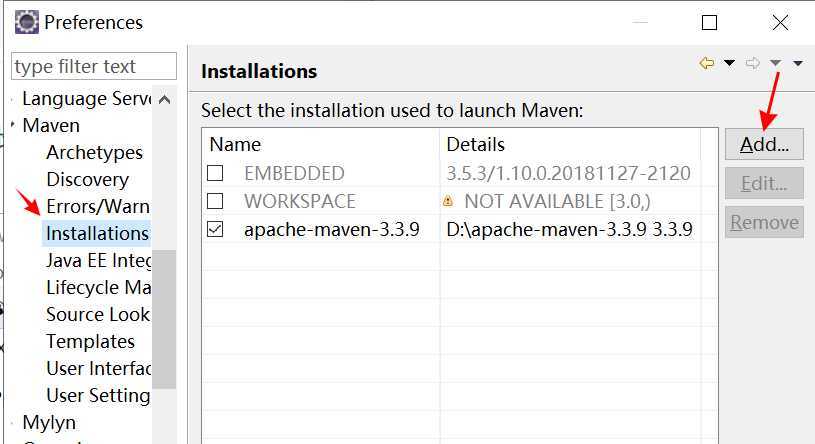Click the grayed forward navigation arrow

753,63
